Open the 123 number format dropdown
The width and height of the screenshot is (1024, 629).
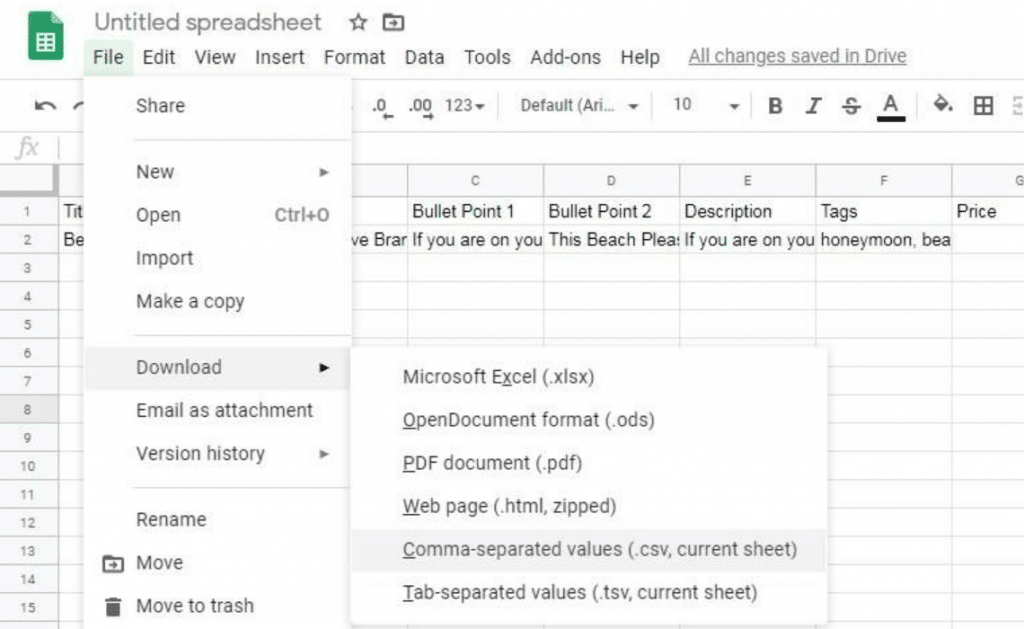pyautogui.click(x=464, y=106)
